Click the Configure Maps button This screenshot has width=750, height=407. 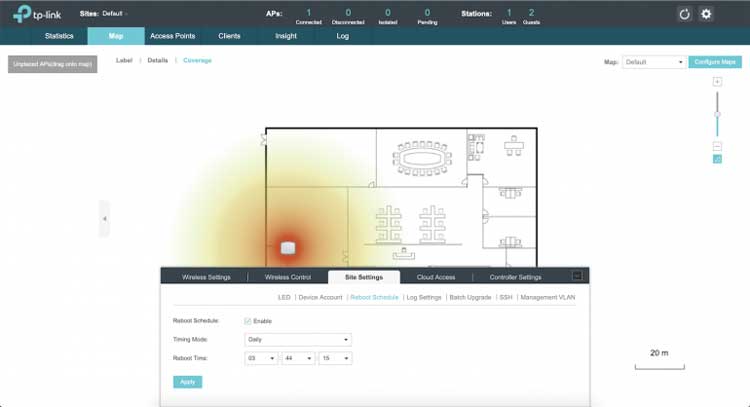click(716, 62)
